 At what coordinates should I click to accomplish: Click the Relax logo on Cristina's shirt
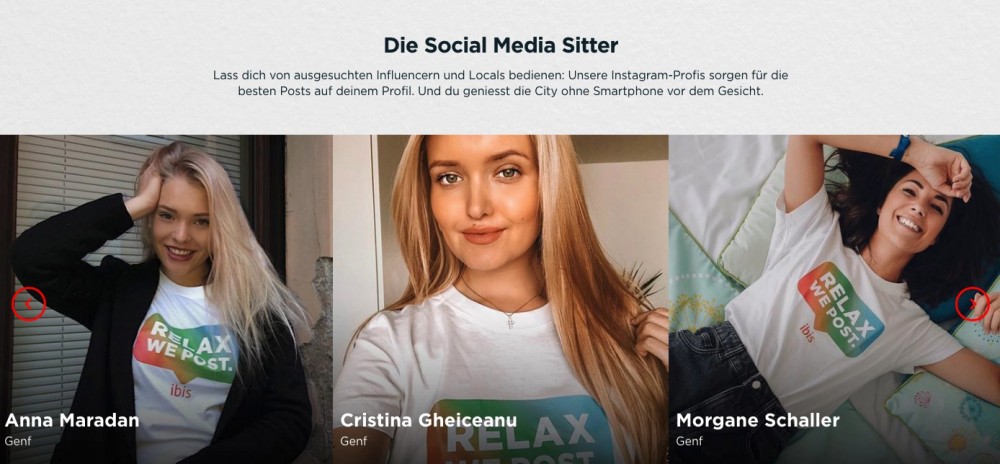tap(522, 431)
